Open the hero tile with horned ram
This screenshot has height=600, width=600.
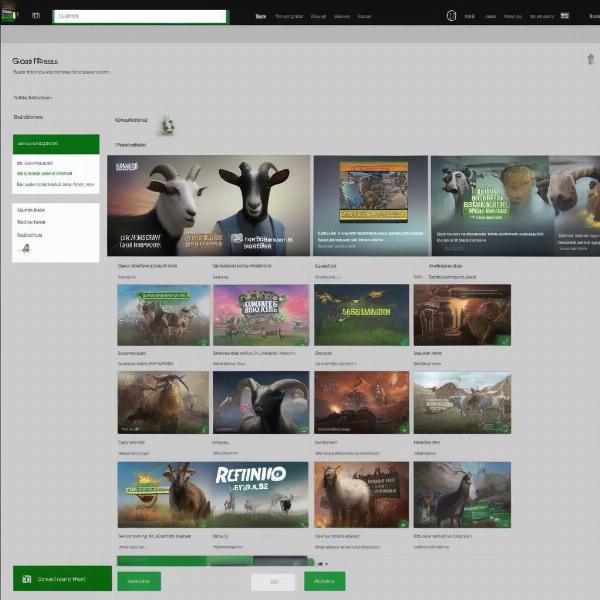(515, 205)
